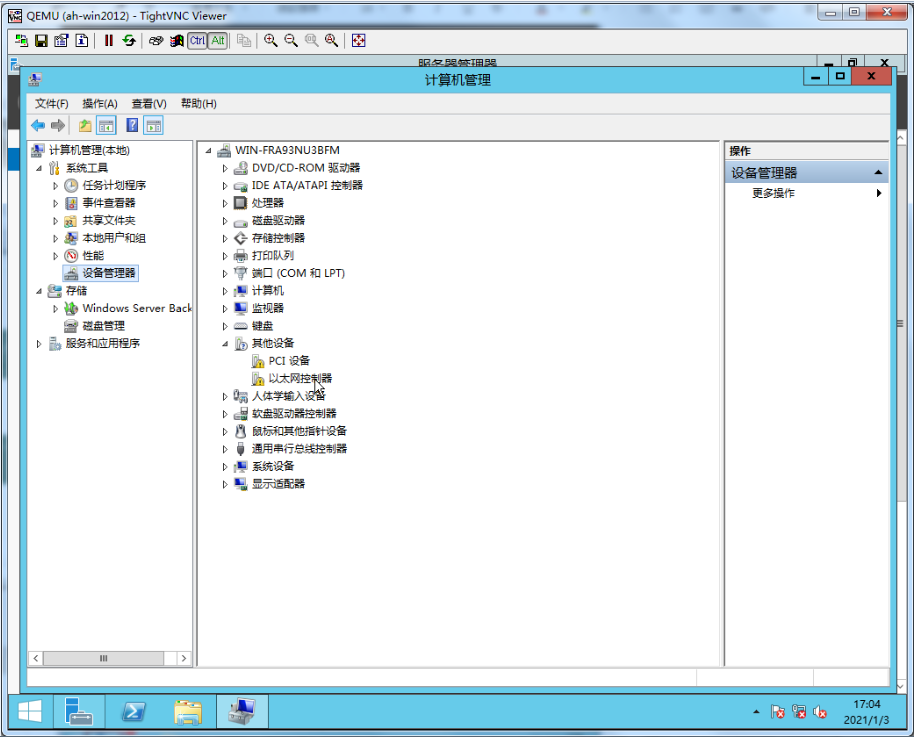The height and width of the screenshot is (737, 914).
Task: Toggle the console tree show/hide button
Action: (106, 126)
